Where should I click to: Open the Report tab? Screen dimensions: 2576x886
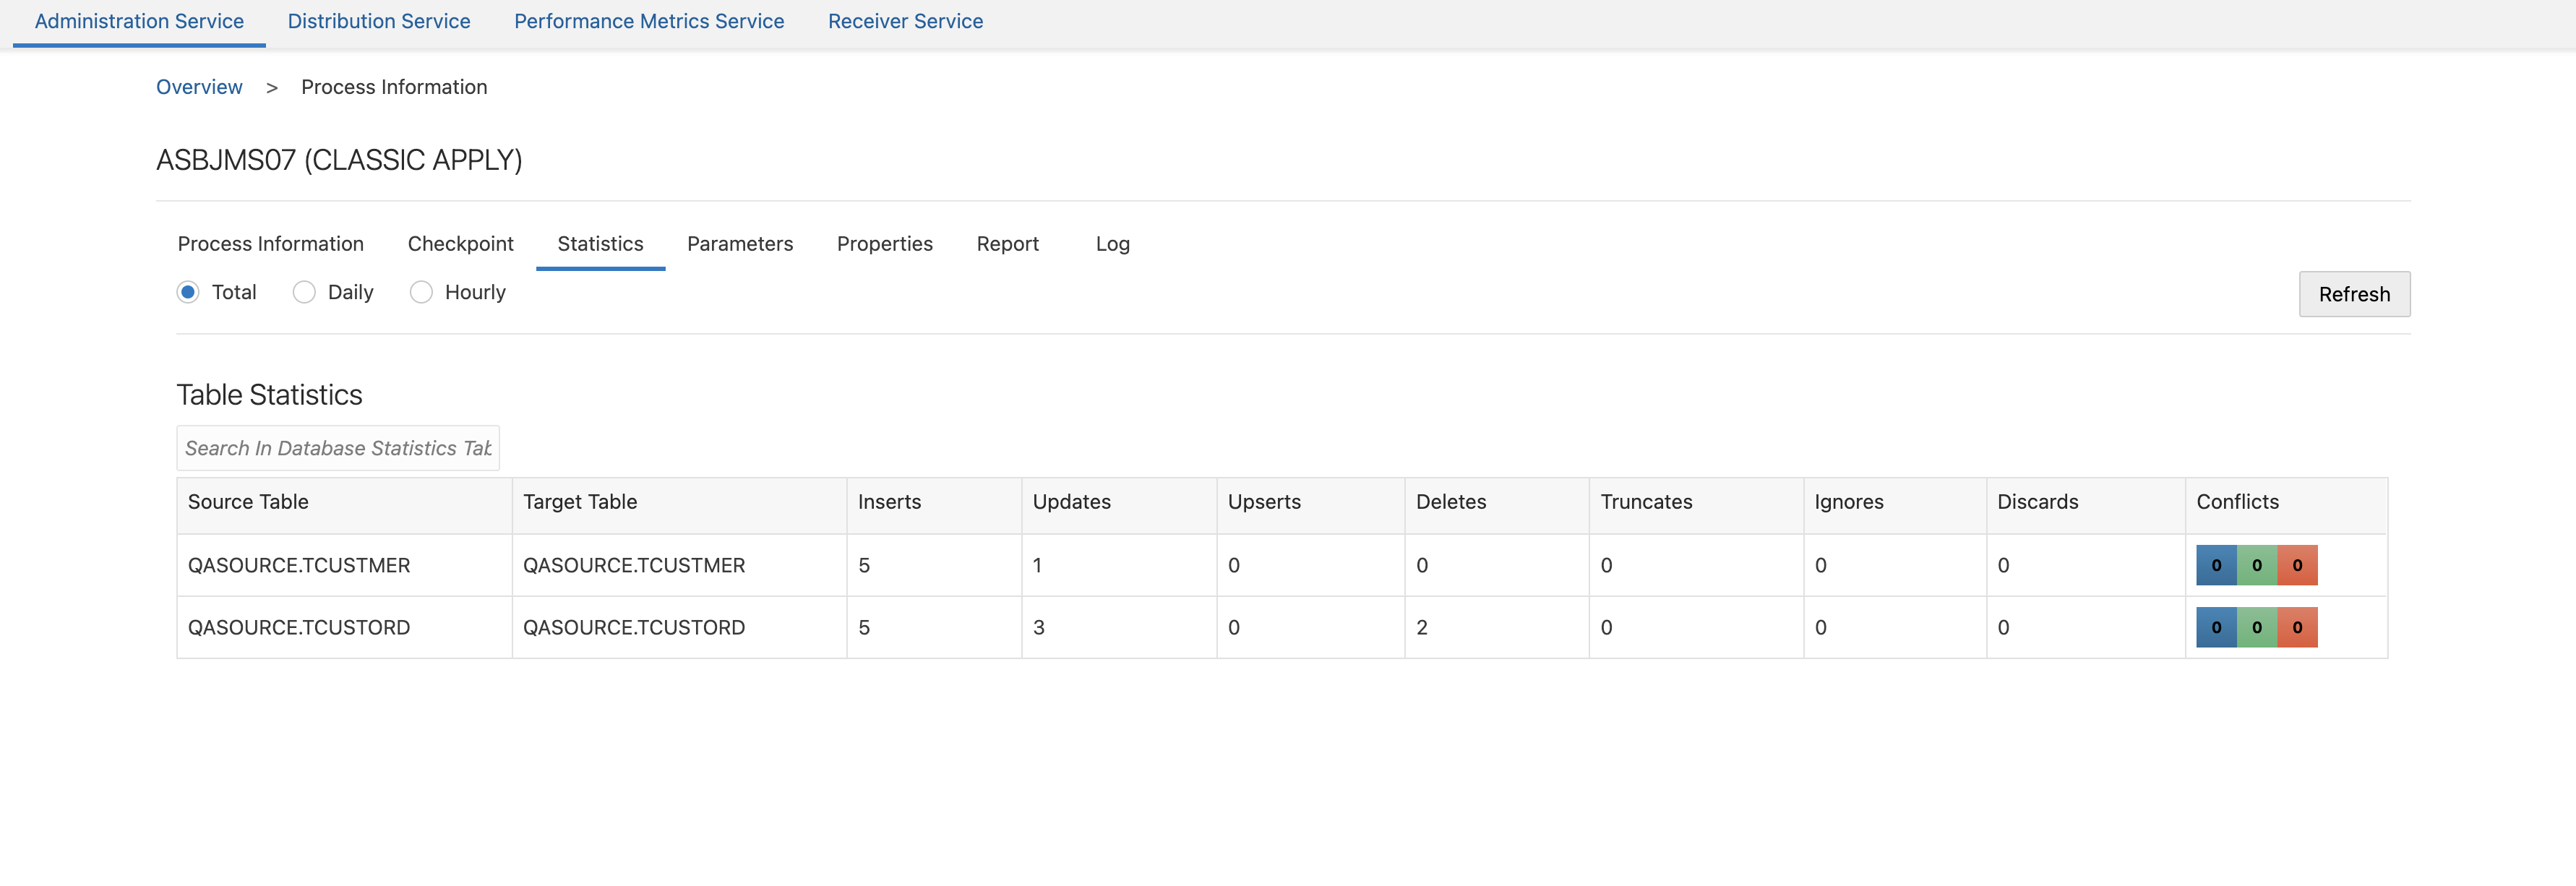coord(1007,244)
